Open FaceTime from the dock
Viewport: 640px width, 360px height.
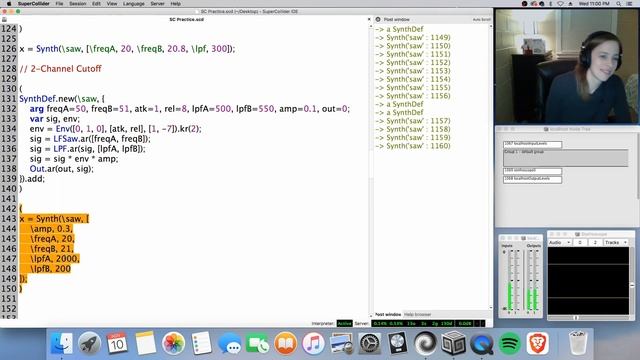pyautogui.click(x=258, y=343)
